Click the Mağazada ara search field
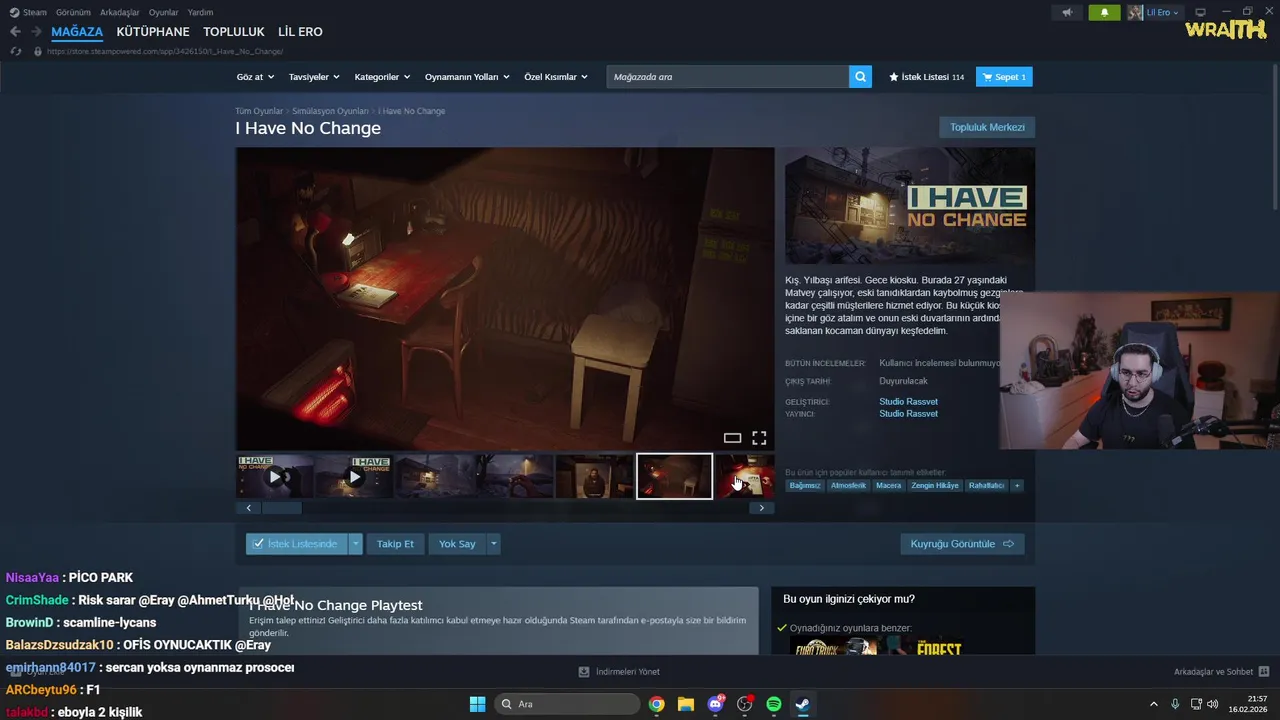Image resolution: width=1280 pixels, height=720 pixels. click(x=728, y=77)
